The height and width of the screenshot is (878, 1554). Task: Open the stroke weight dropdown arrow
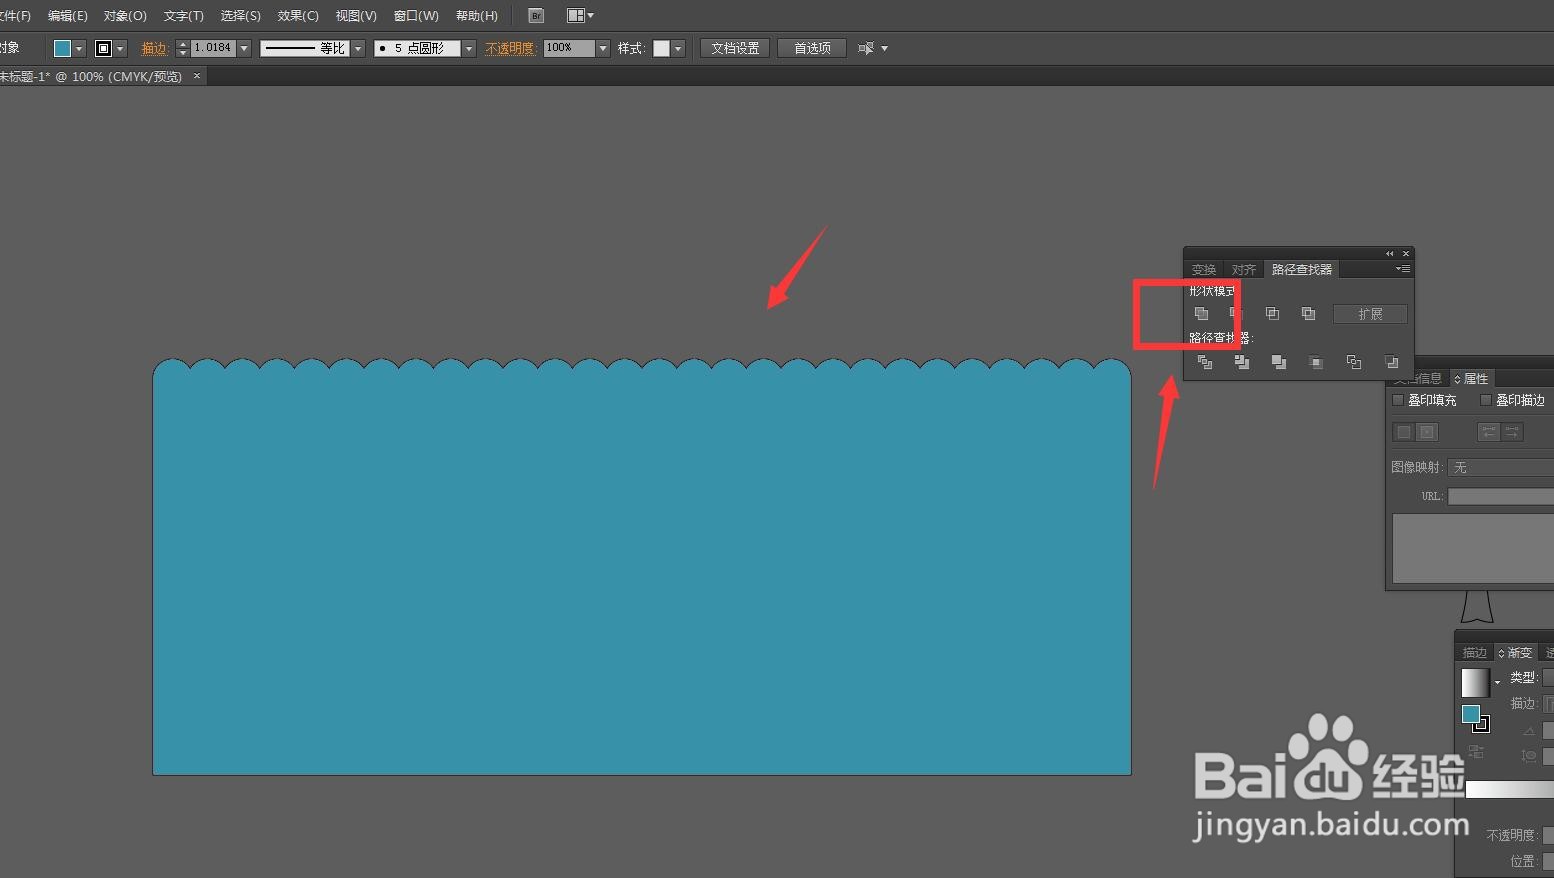[x=244, y=48]
